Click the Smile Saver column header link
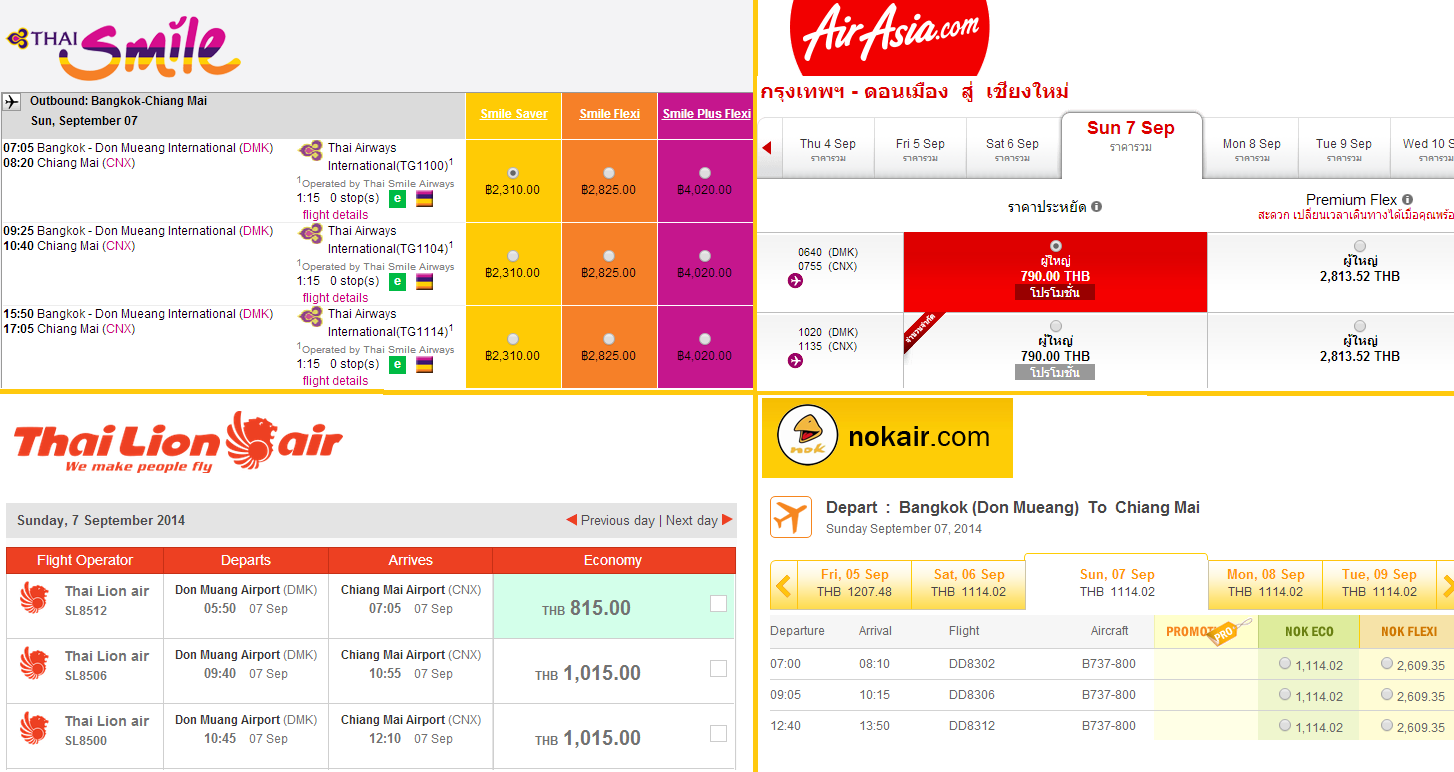This screenshot has height=772, width=1454. [x=514, y=114]
